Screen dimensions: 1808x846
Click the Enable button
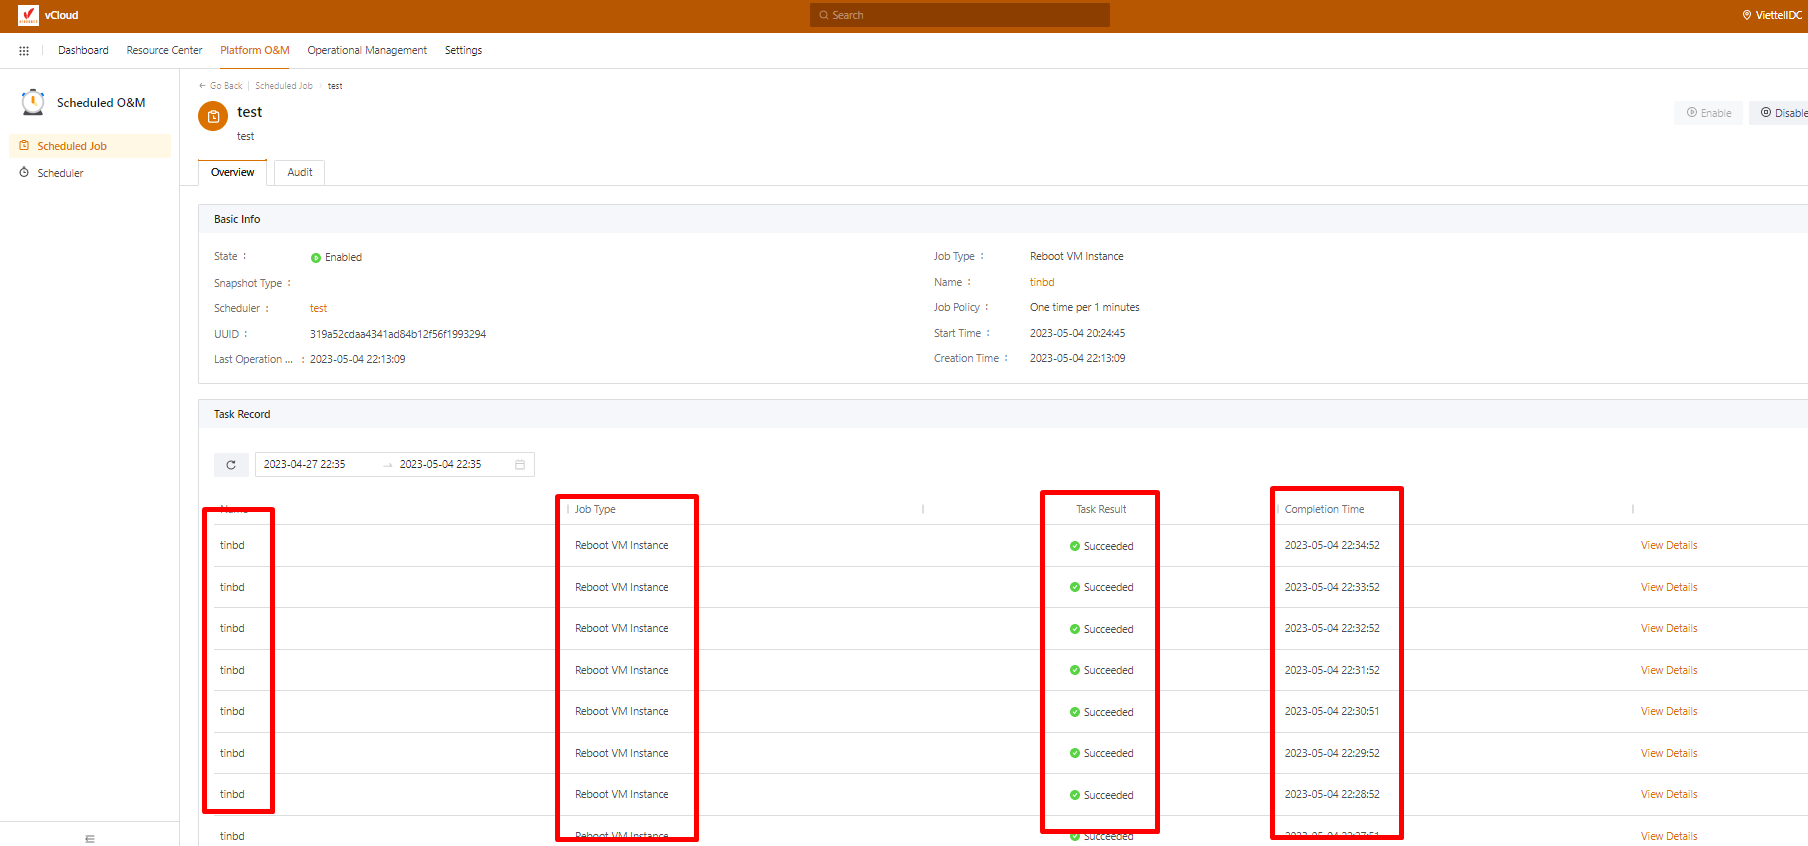(x=1709, y=113)
